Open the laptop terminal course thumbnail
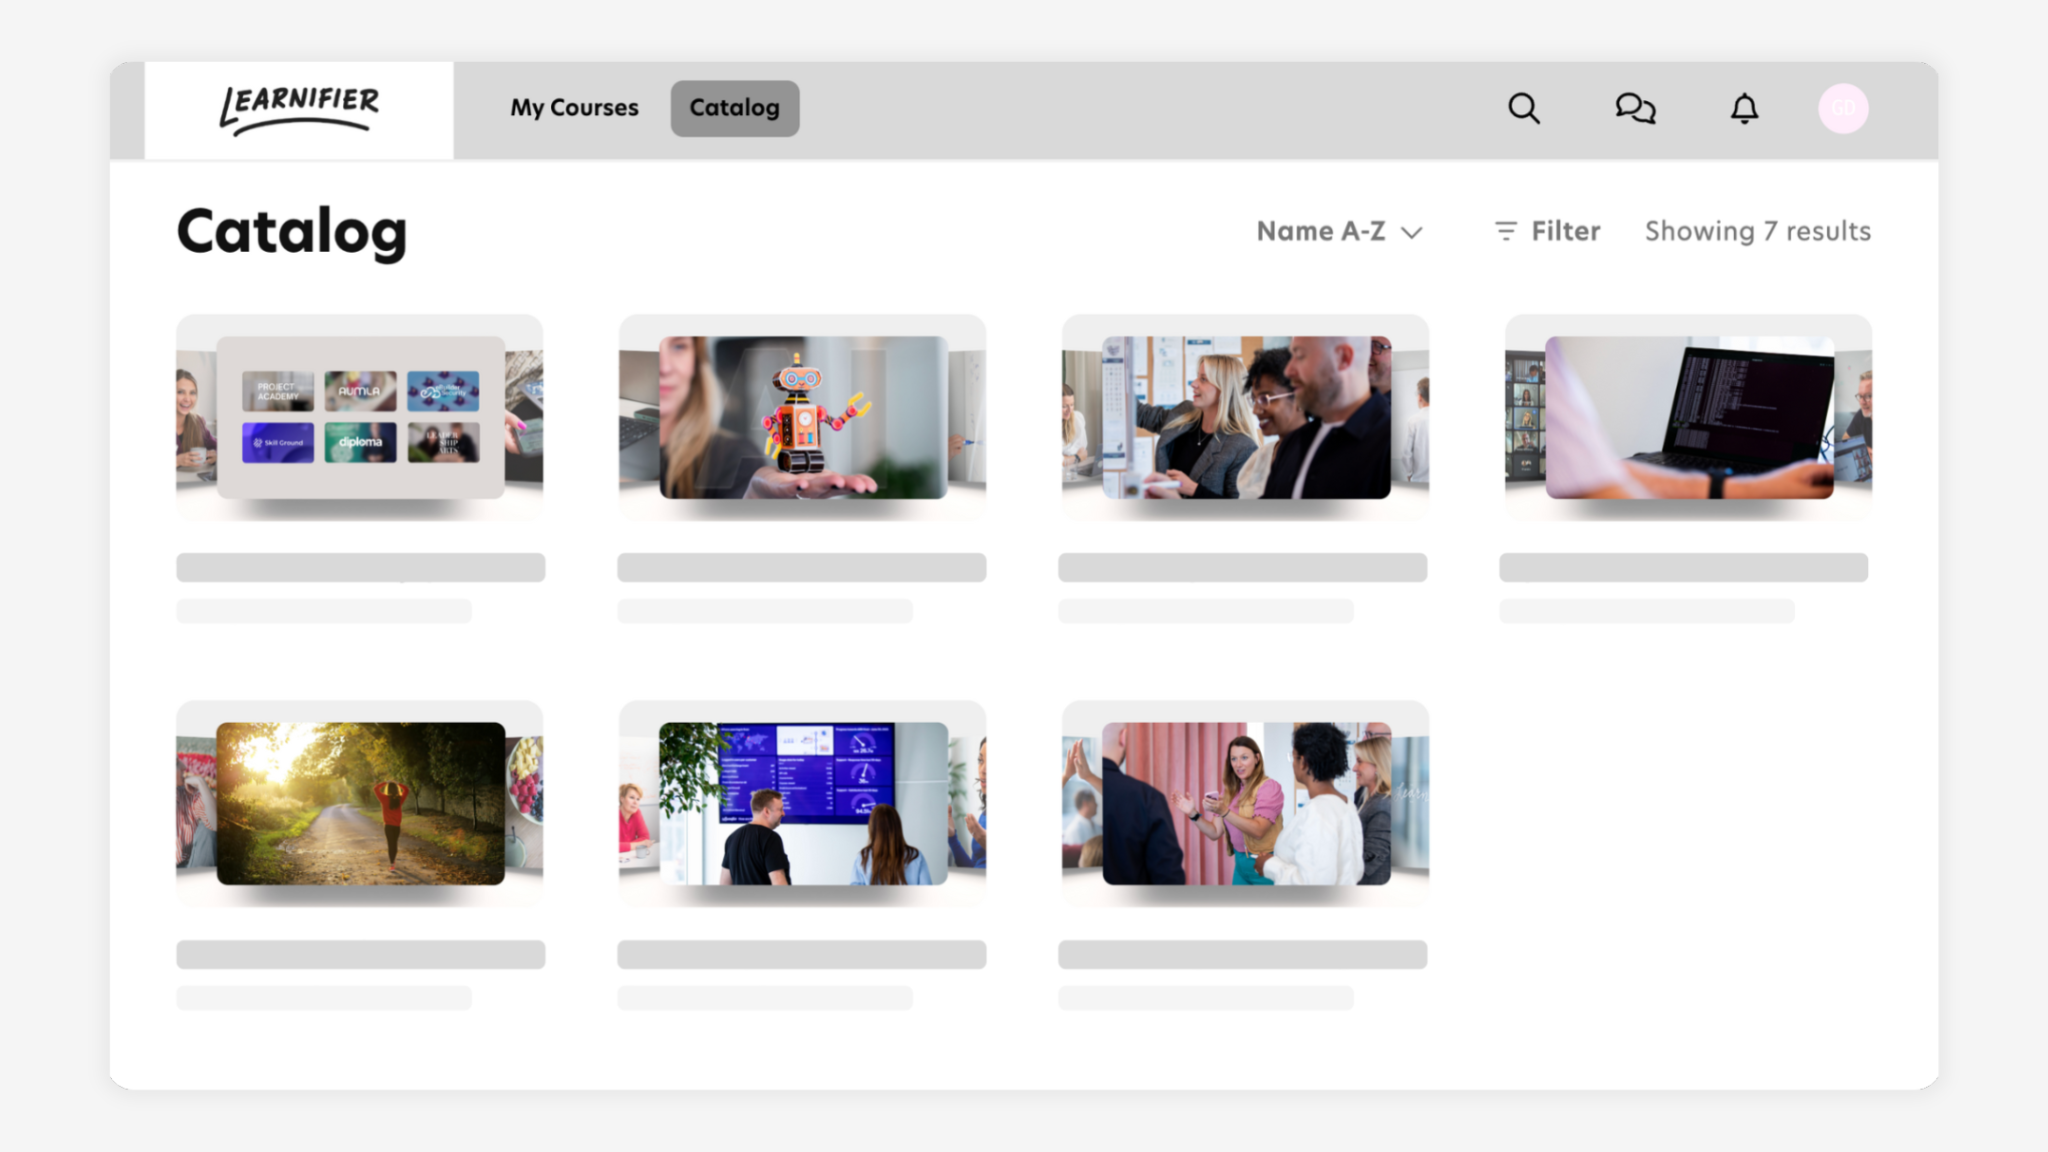This screenshot has width=2048, height=1152. 1688,417
